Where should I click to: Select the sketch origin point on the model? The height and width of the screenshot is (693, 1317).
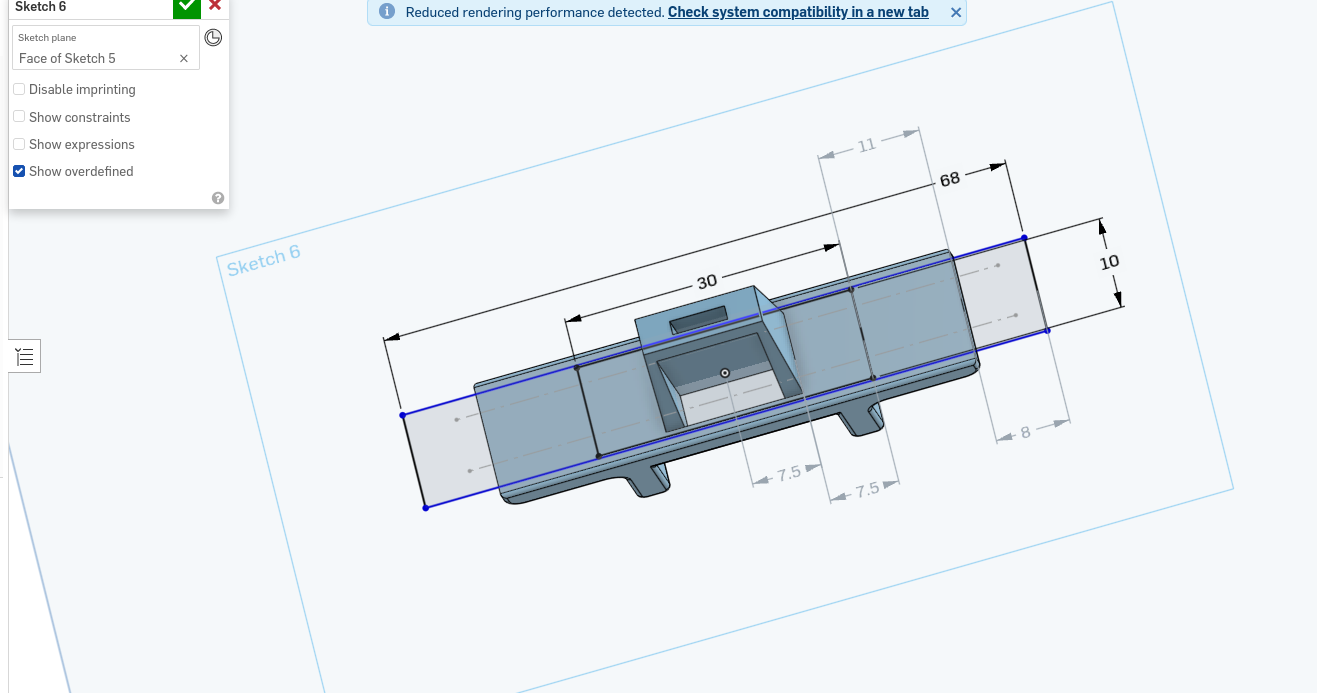click(725, 373)
